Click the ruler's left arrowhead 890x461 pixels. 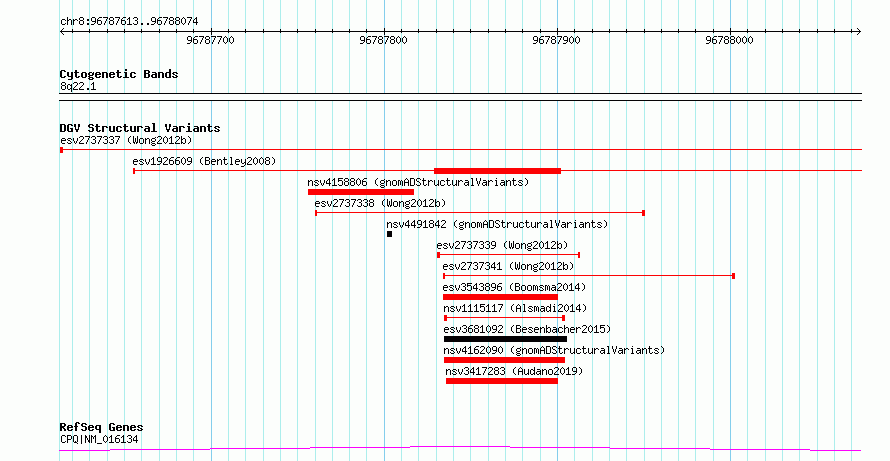[x=62, y=32]
